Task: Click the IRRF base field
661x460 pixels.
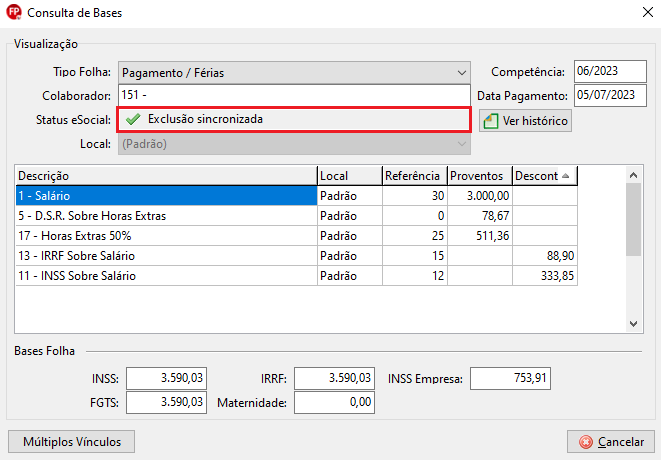Action: pyautogui.click(x=334, y=378)
